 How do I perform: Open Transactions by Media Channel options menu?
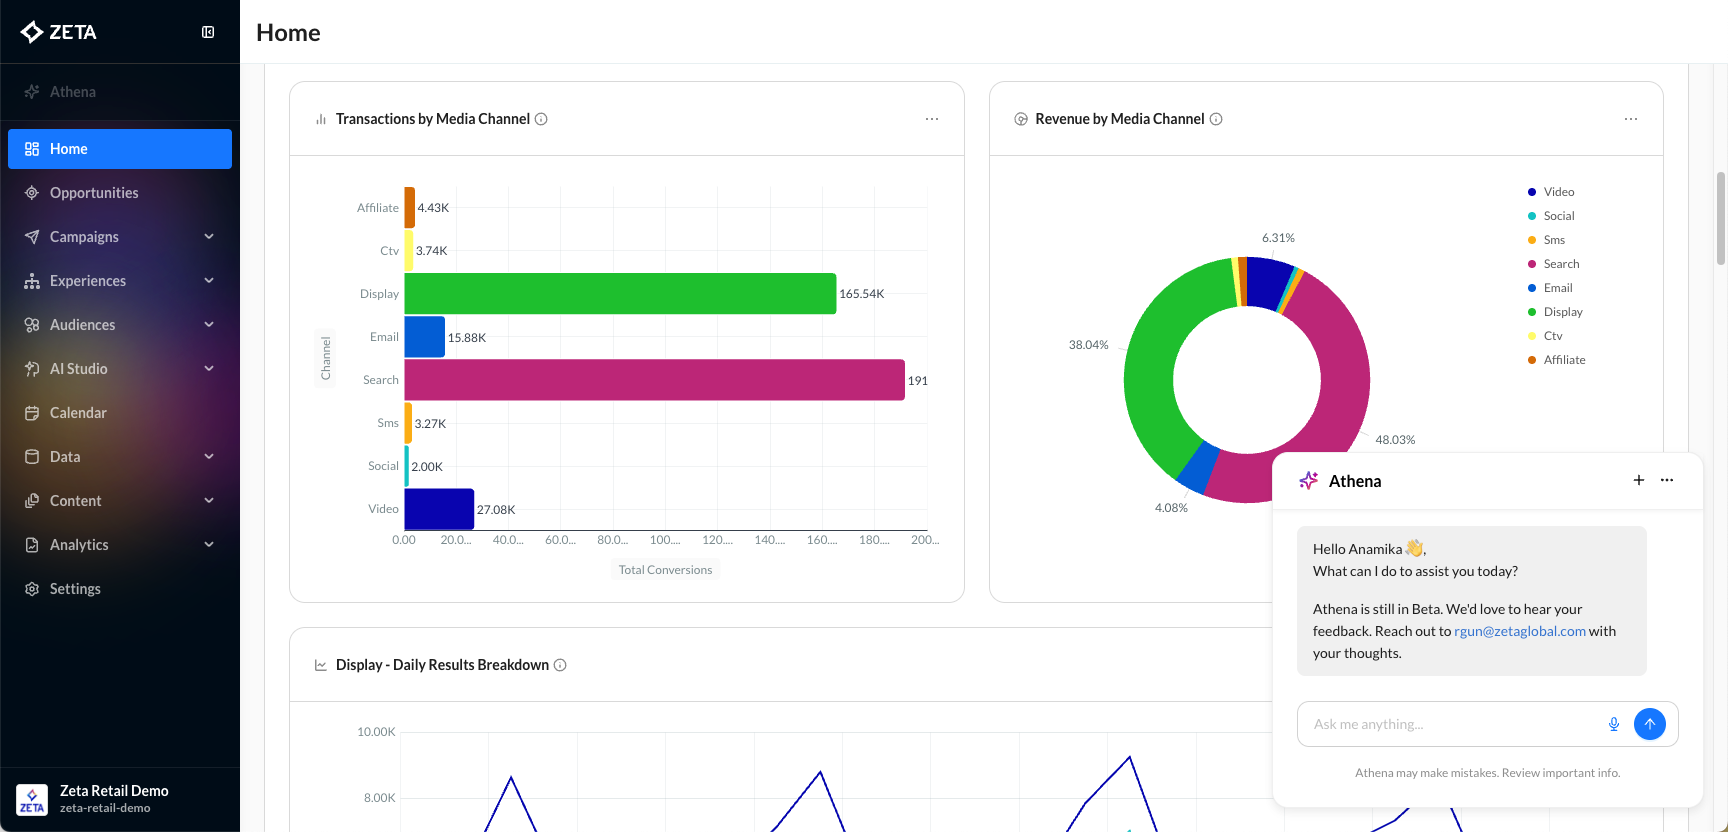click(x=931, y=119)
